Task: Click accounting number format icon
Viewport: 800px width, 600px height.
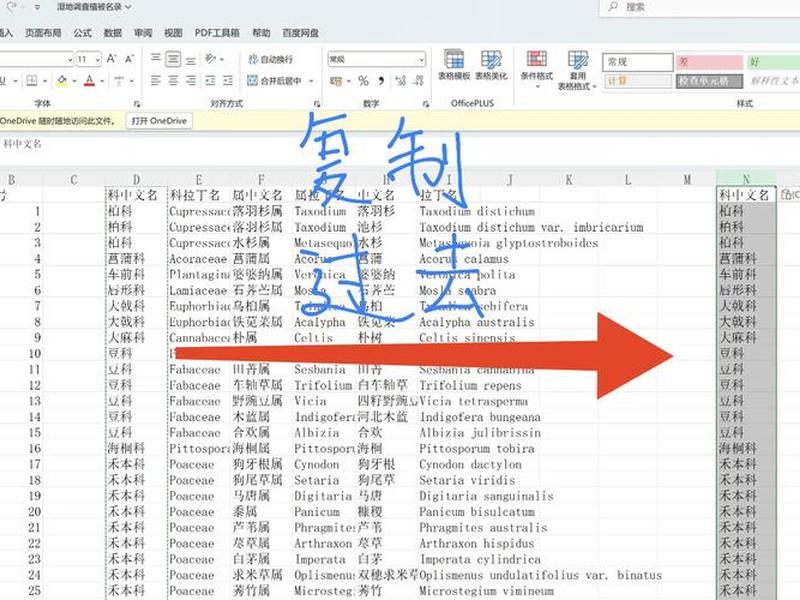Action: click(336, 81)
